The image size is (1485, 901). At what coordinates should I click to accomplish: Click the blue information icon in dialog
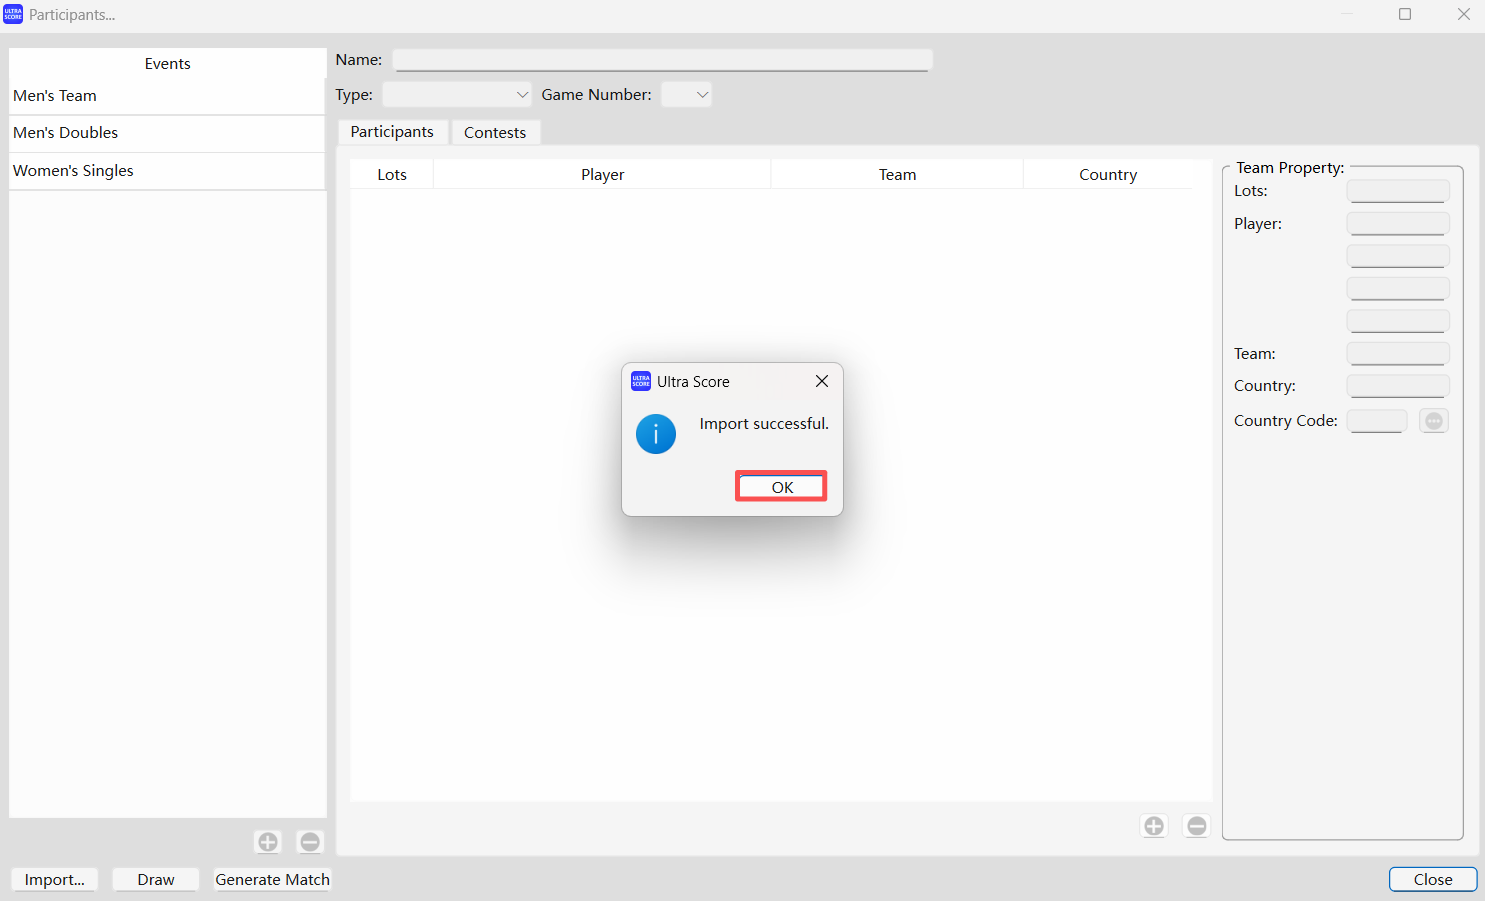click(x=655, y=434)
